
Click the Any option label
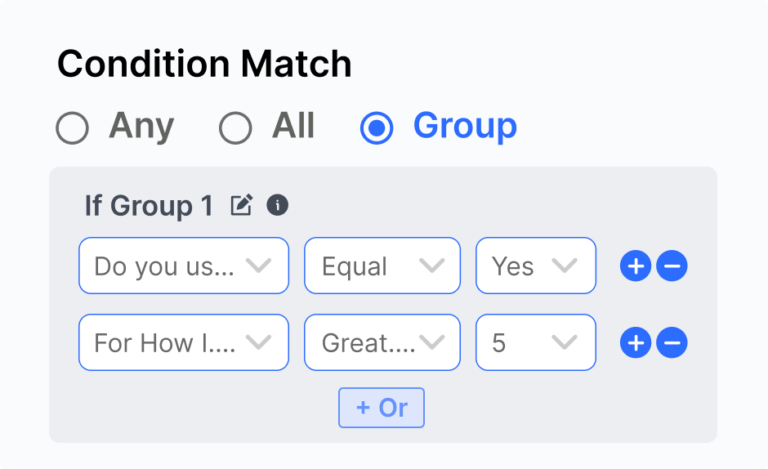point(141,127)
